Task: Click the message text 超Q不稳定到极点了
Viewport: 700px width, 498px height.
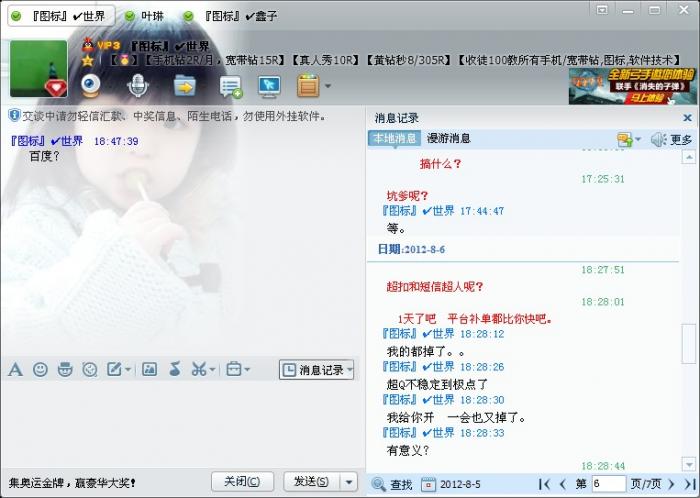Action: tap(437, 384)
